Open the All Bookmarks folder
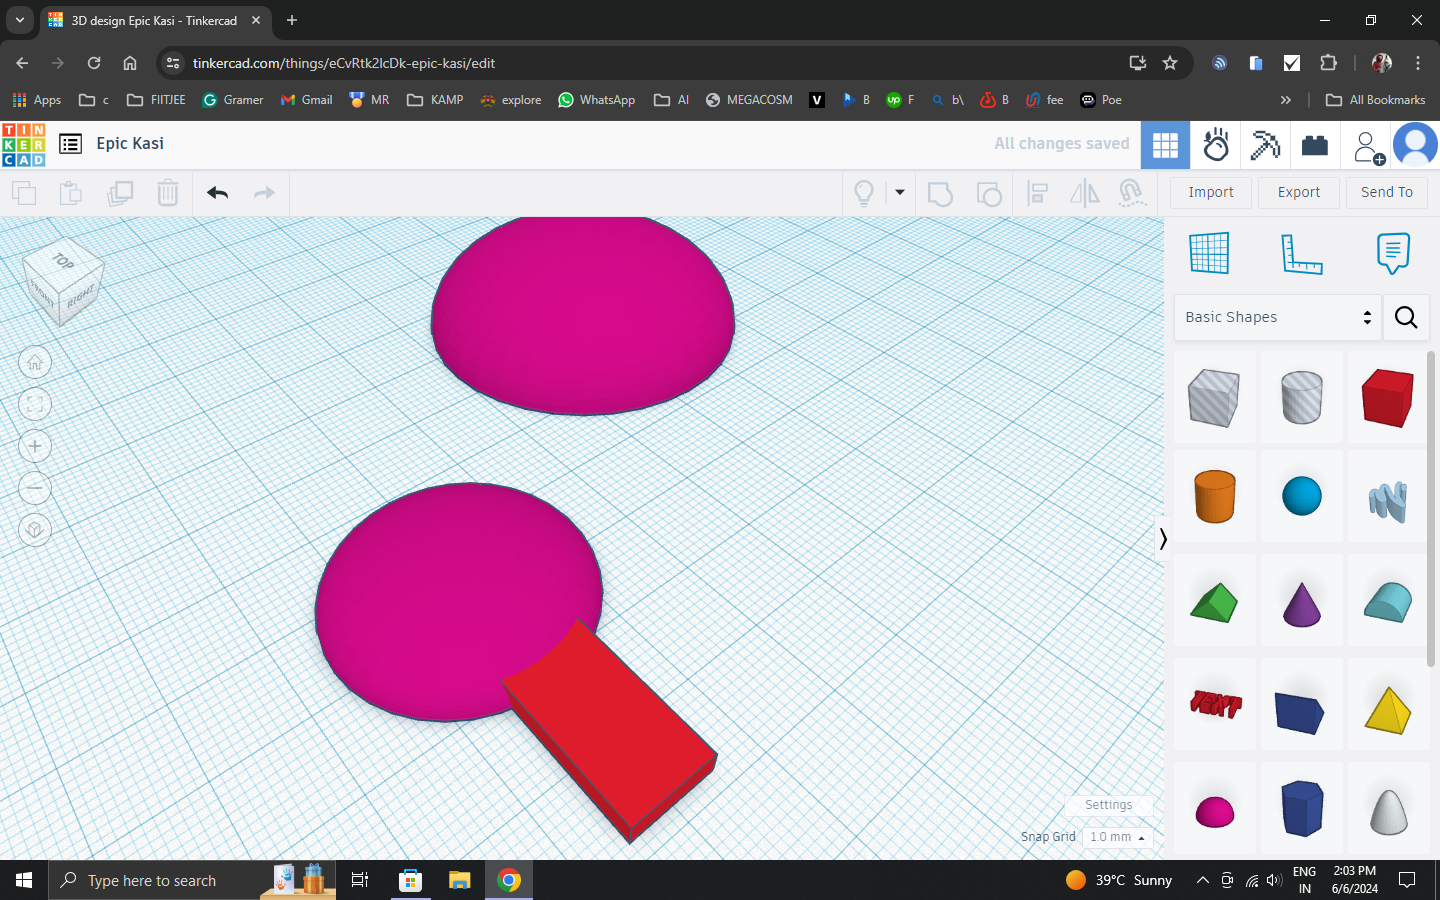Image resolution: width=1440 pixels, height=900 pixels. click(1375, 100)
